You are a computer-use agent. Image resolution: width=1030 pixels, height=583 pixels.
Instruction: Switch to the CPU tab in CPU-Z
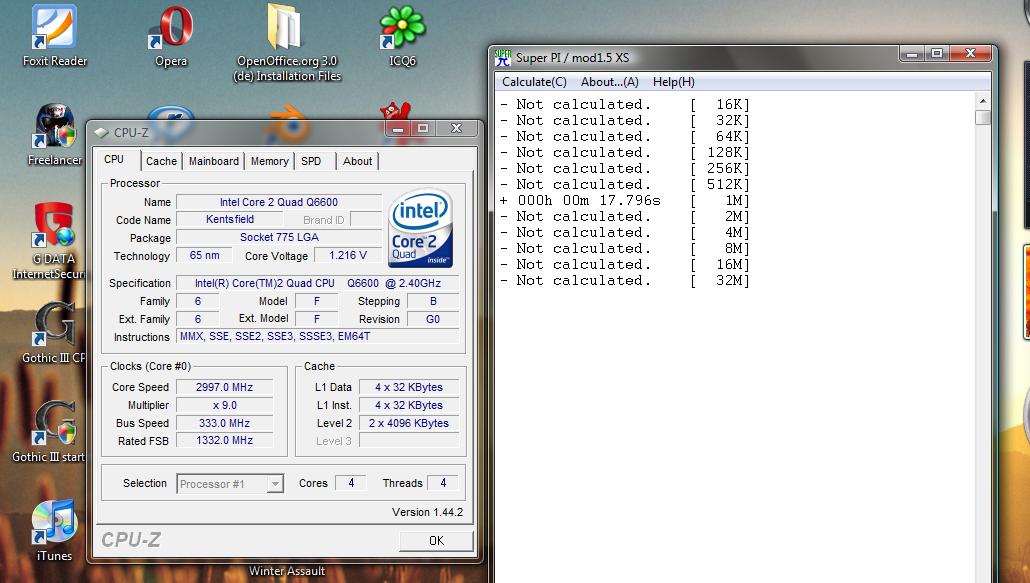114,160
